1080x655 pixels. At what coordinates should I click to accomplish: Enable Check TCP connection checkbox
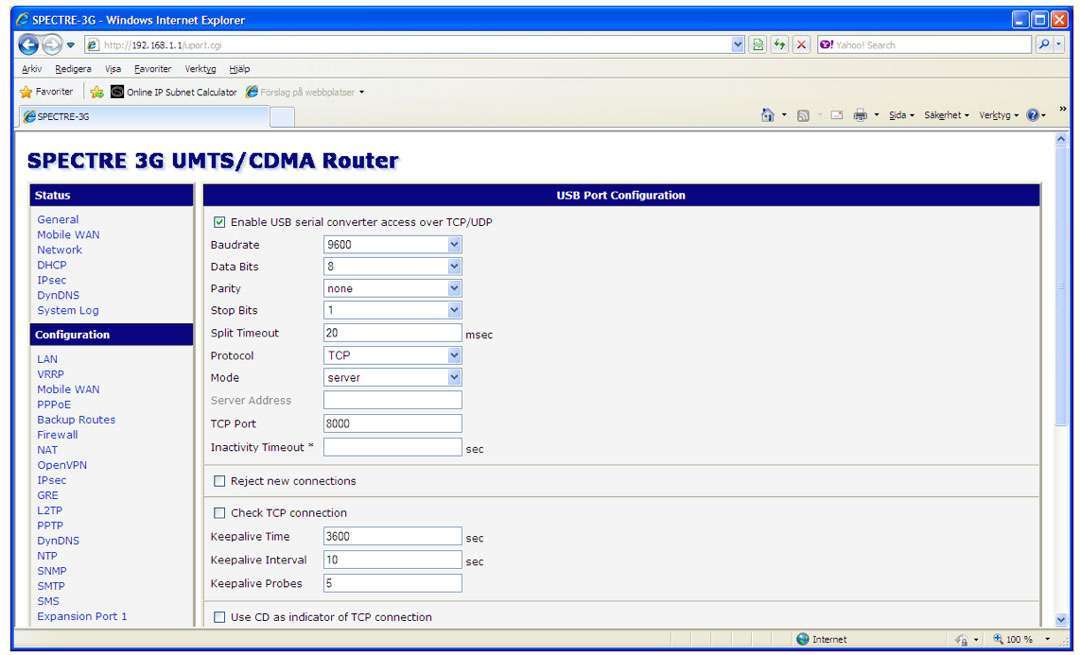[x=219, y=512]
